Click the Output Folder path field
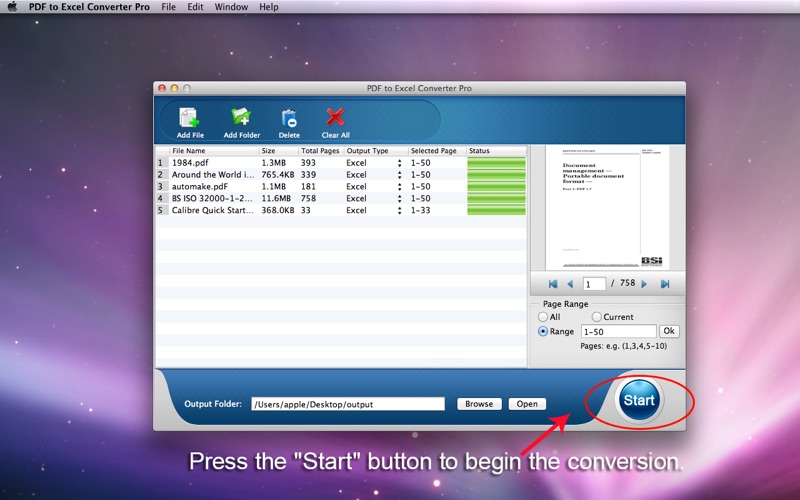 coord(348,404)
